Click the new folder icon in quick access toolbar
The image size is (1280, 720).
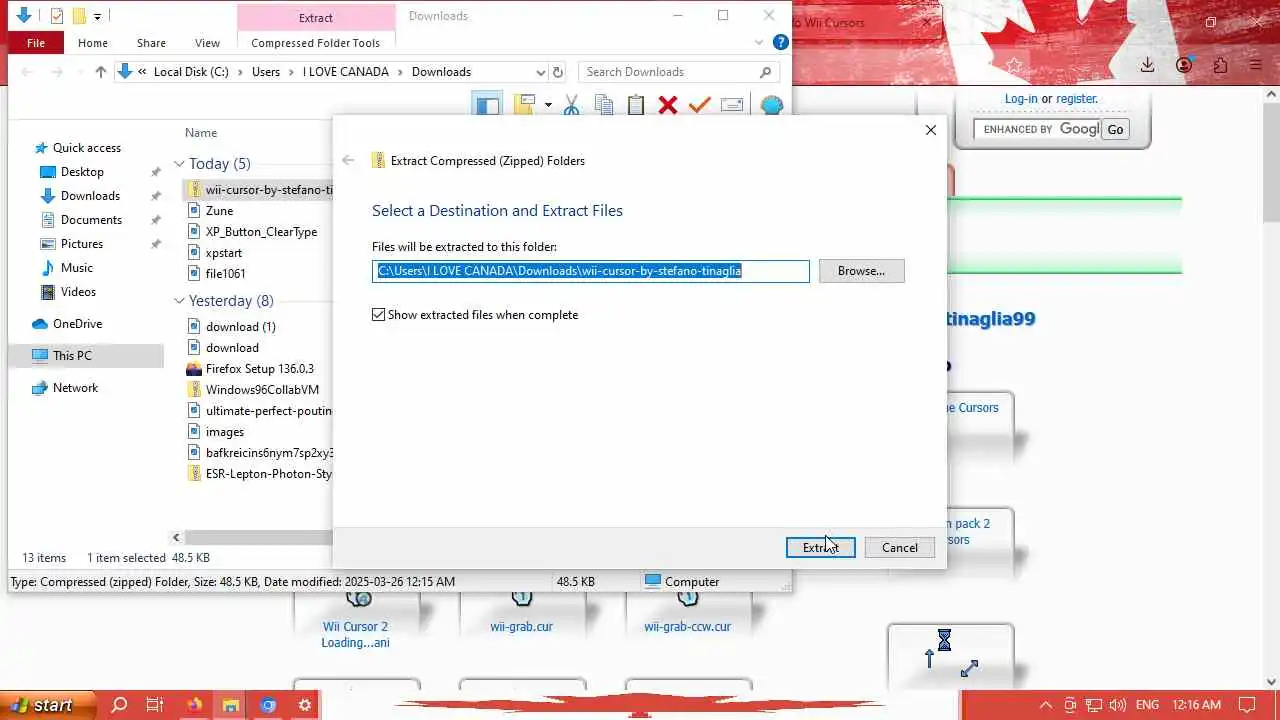79,16
